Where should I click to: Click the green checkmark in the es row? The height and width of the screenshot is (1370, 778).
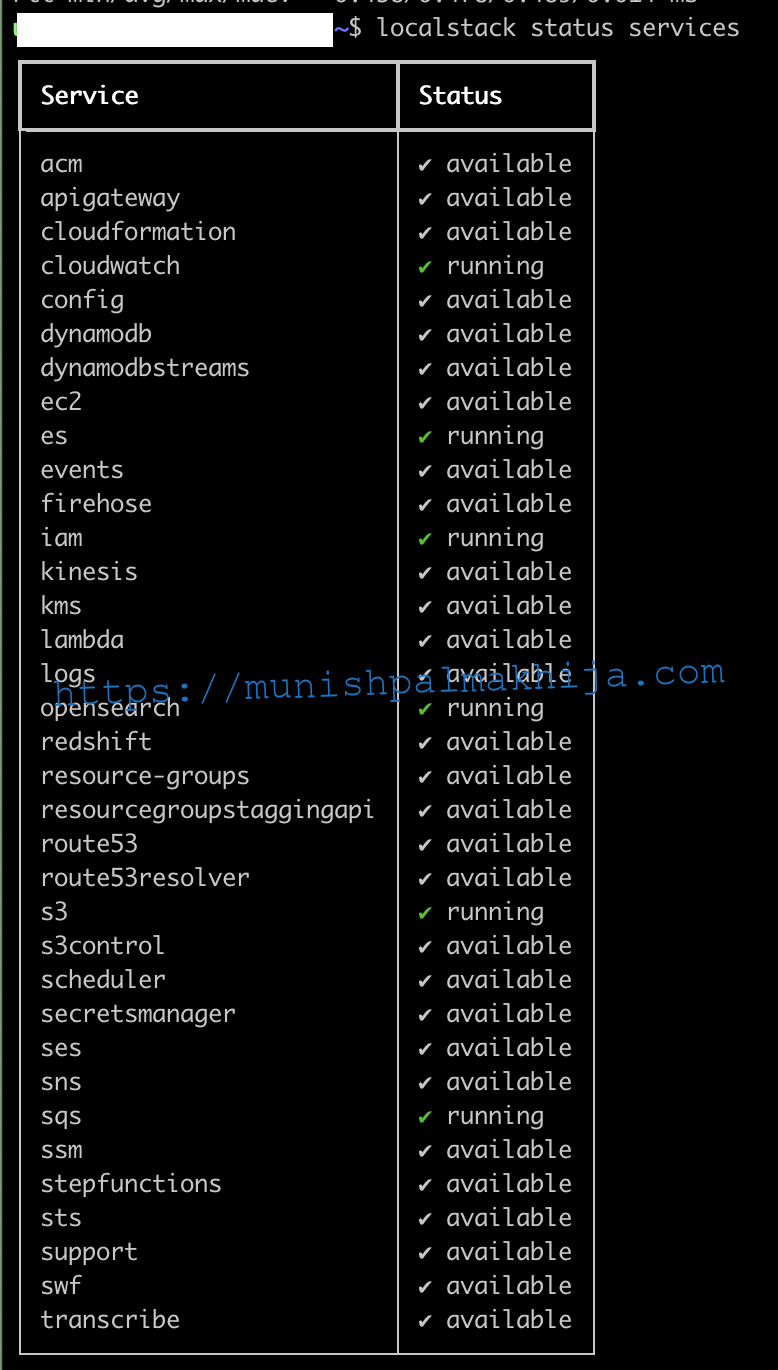(x=425, y=436)
